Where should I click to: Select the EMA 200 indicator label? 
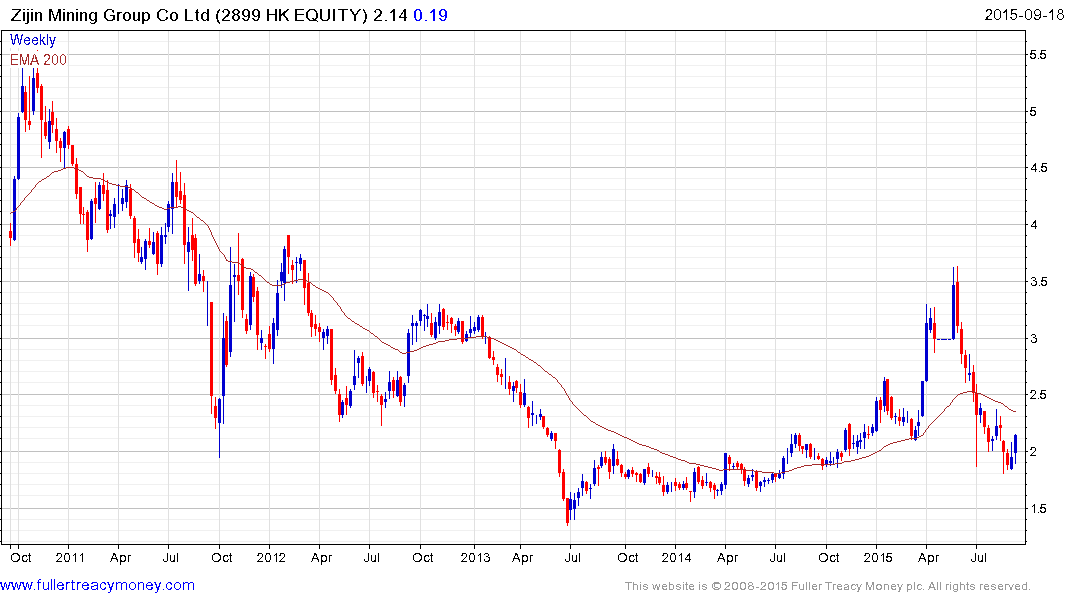pos(38,60)
